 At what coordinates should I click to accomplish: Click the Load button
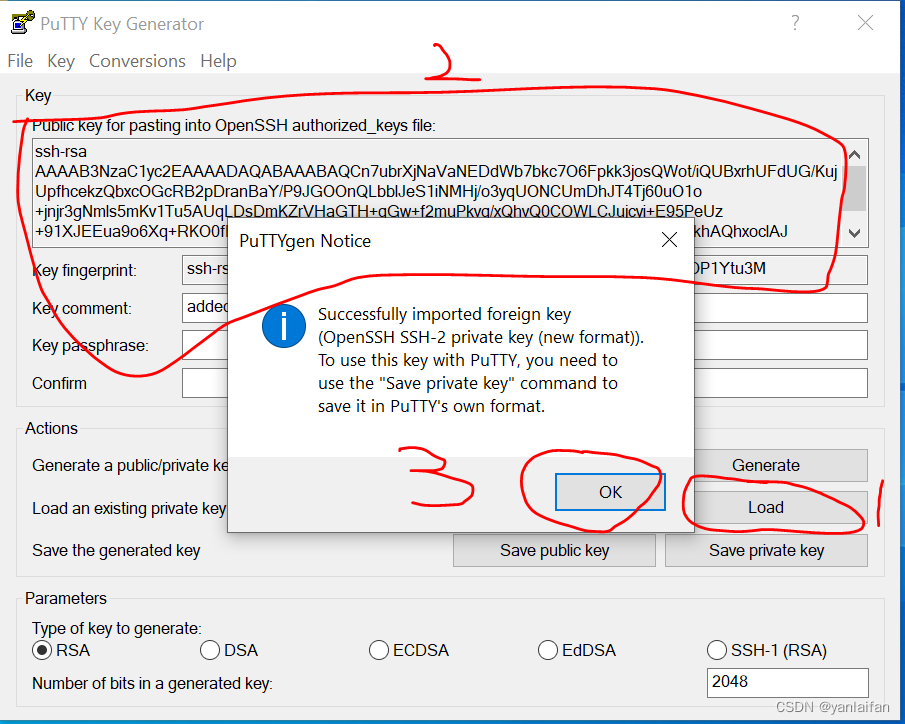(765, 508)
